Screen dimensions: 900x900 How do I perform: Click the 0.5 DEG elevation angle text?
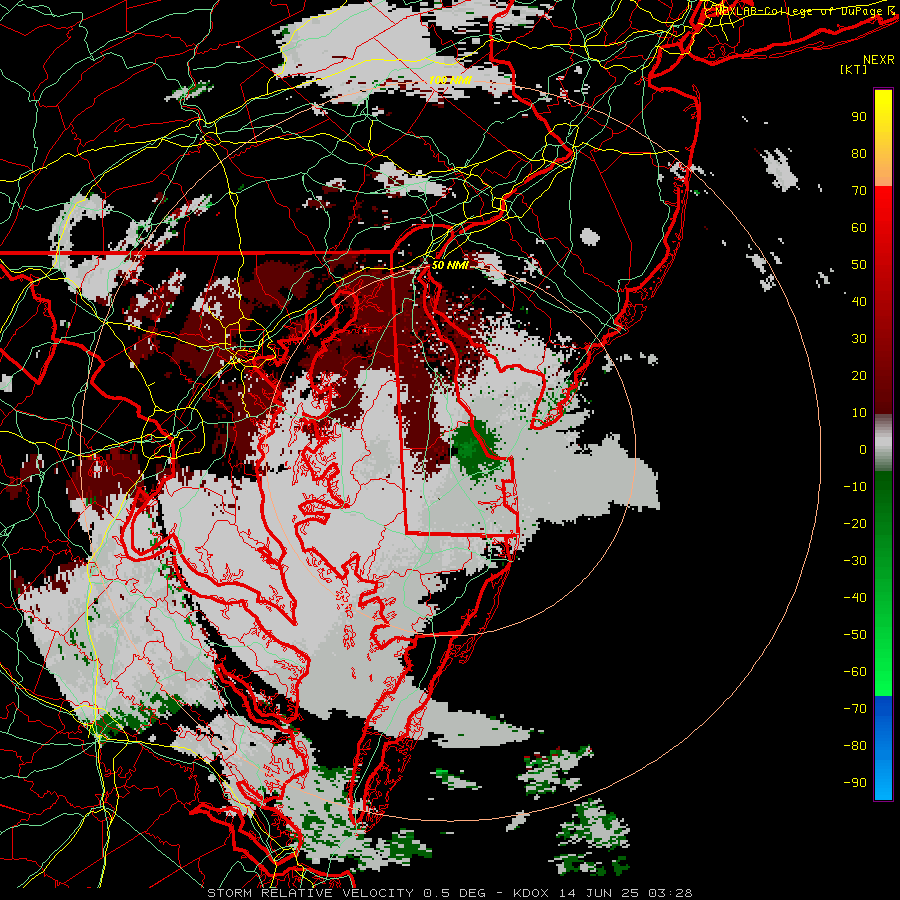pyautogui.click(x=454, y=893)
